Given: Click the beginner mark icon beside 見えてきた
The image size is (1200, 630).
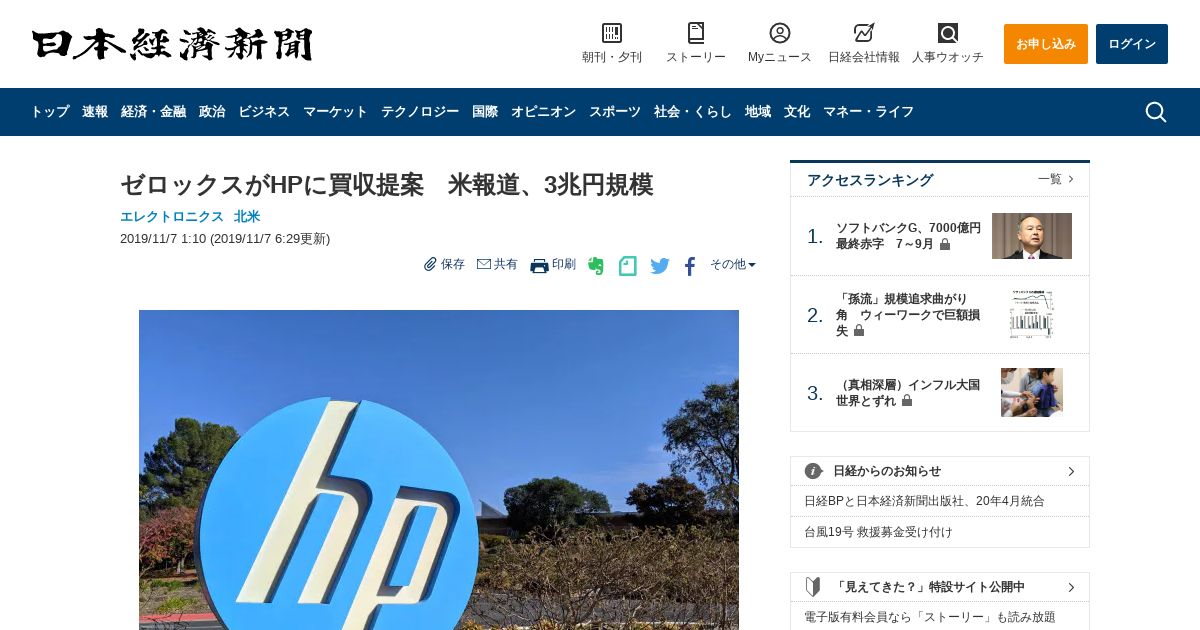Looking at the screenshot, I should 813,587.
